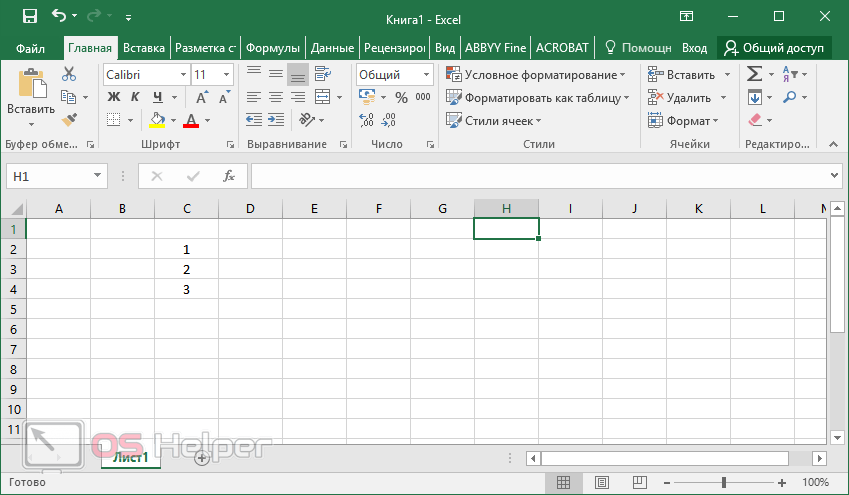
Task: Save the workbook with the floppy disk icon
Action: click(29, 17)
